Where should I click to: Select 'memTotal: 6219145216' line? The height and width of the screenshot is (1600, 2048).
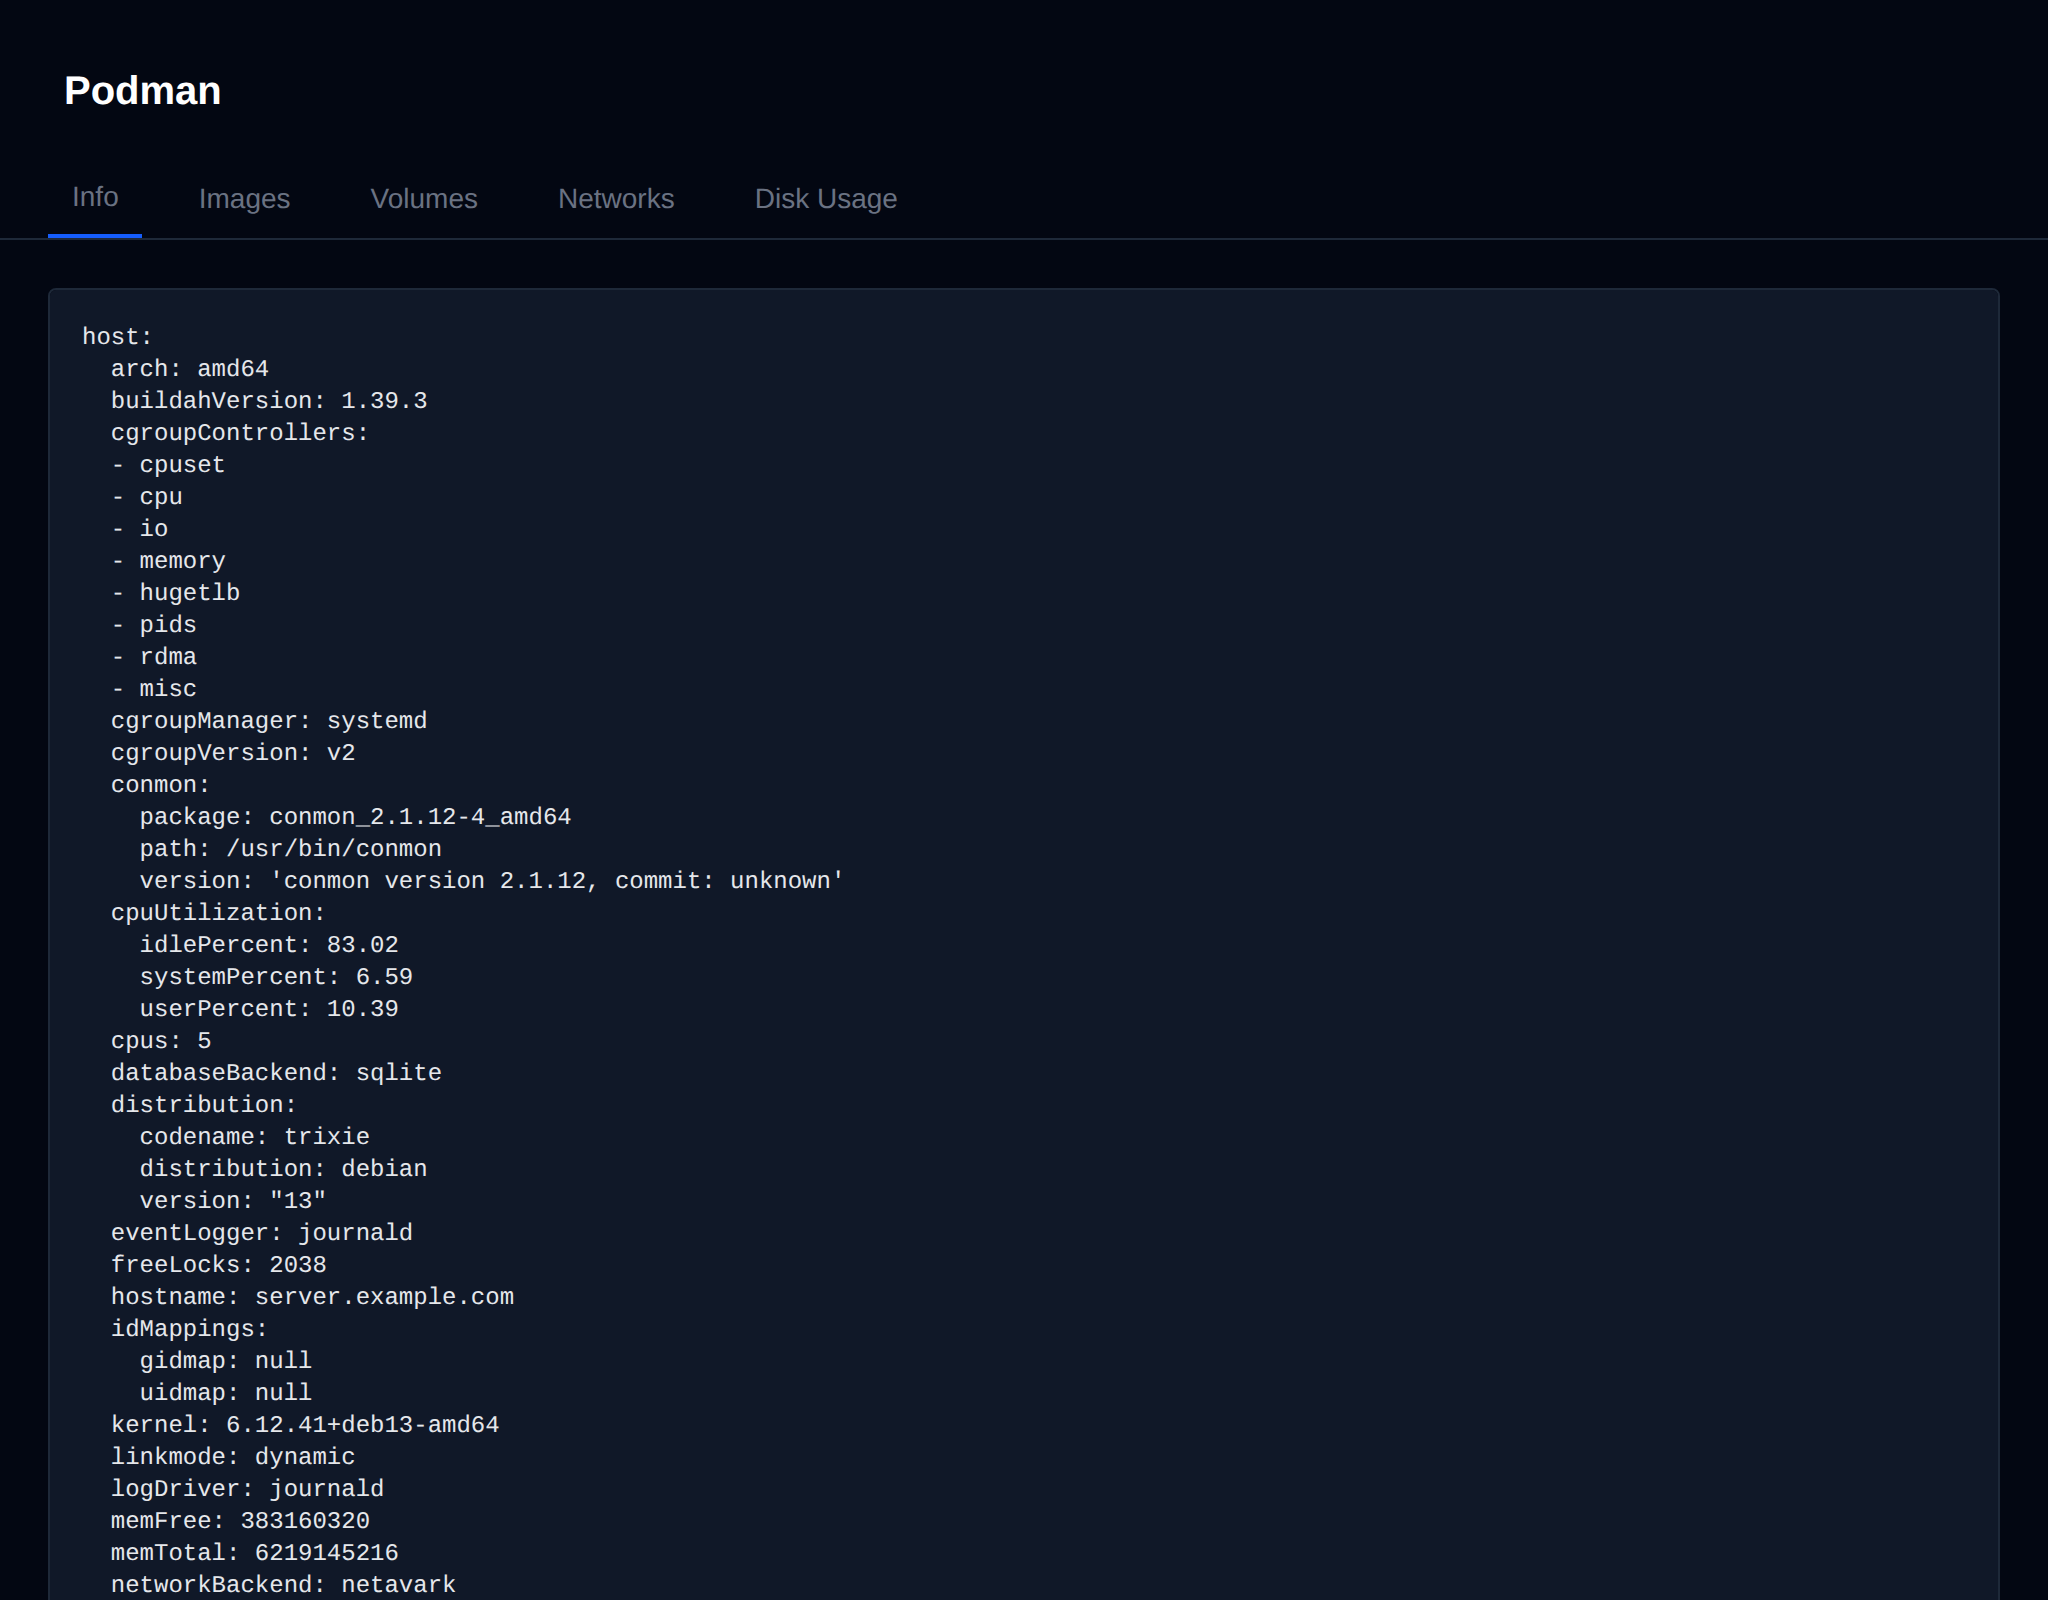tap(255, 1553)
